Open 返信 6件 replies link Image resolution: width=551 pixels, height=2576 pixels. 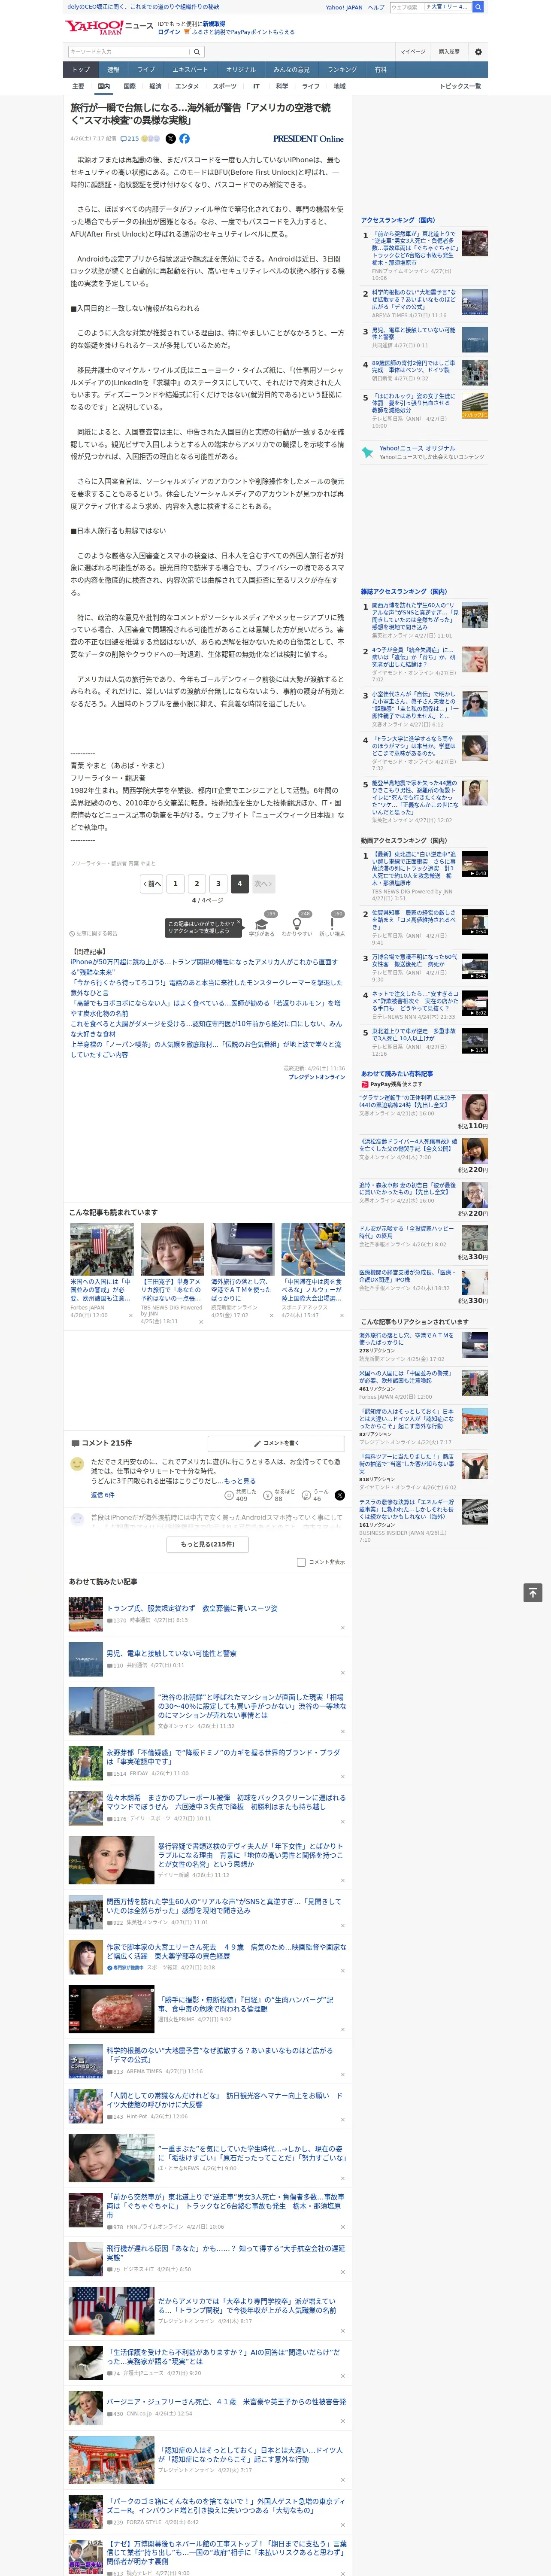click(102, 1495)
